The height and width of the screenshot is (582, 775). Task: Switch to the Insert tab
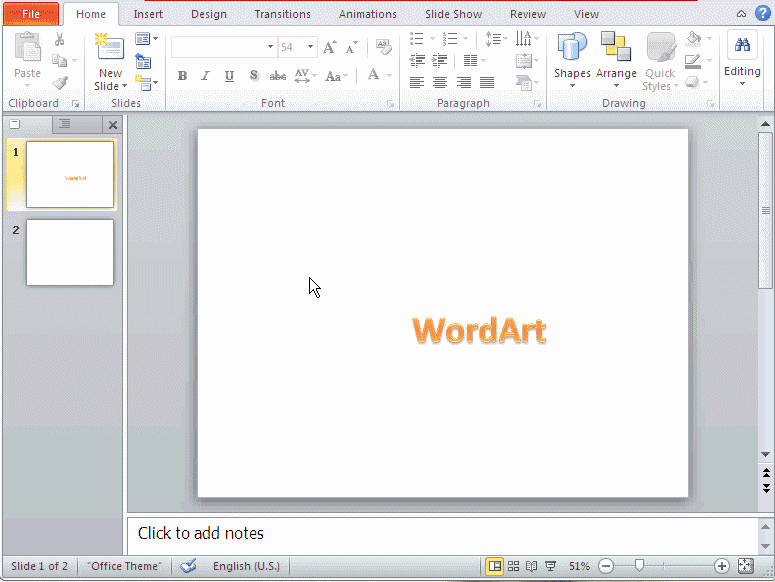tap(148, 14)
